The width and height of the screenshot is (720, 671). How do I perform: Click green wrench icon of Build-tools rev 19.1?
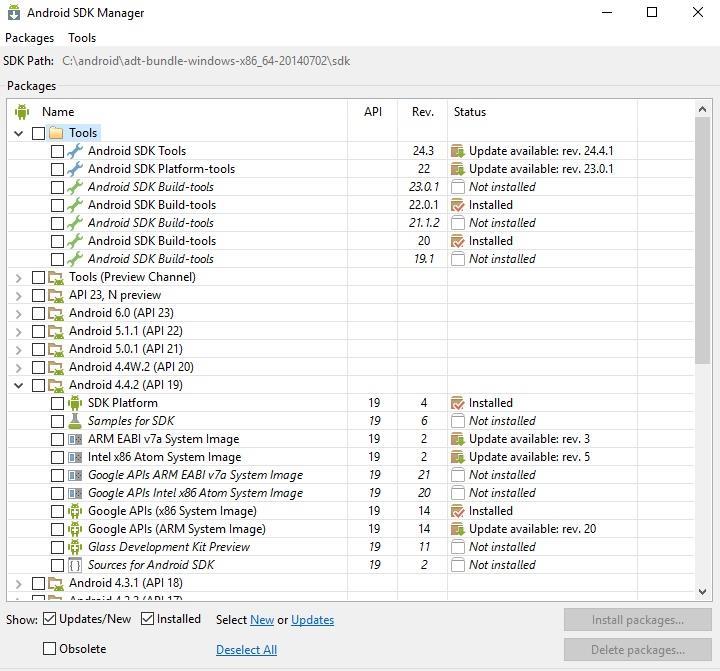coord(75,259)
